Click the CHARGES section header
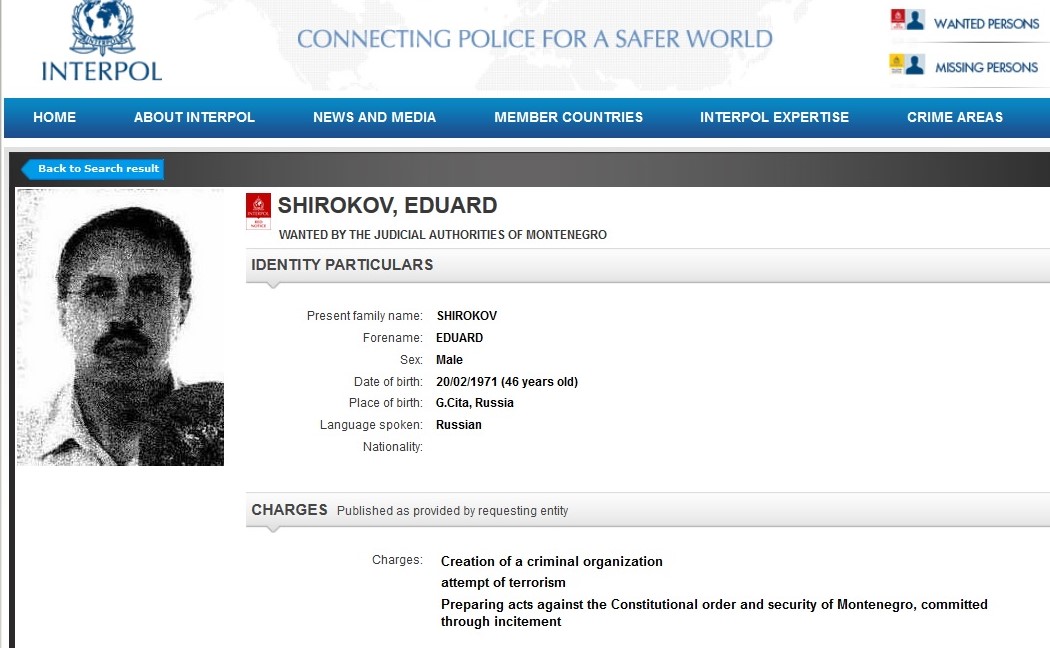 coord(289,510)
